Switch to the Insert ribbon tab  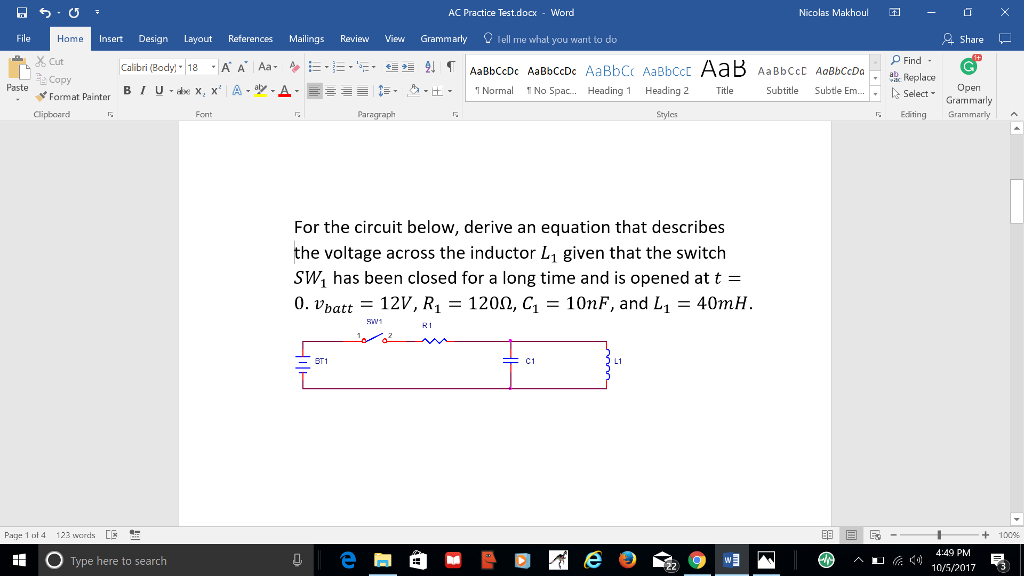[110, 38]
